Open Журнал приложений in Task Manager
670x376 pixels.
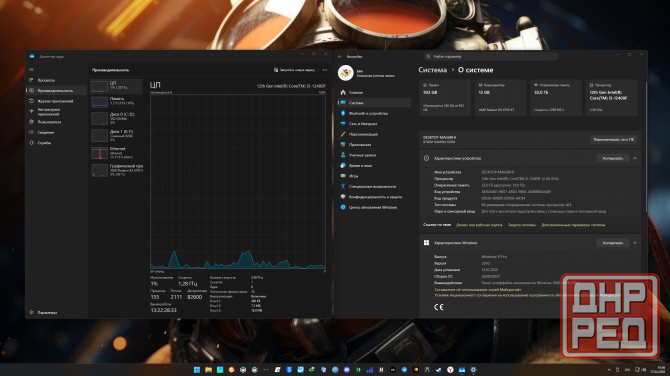[x=57, y=101]
